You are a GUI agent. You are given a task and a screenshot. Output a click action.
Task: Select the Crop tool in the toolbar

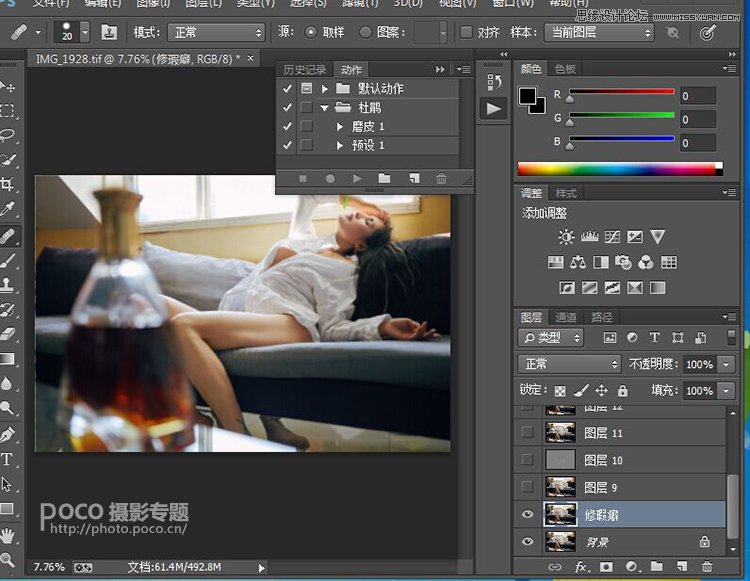[x=8, y=185]
